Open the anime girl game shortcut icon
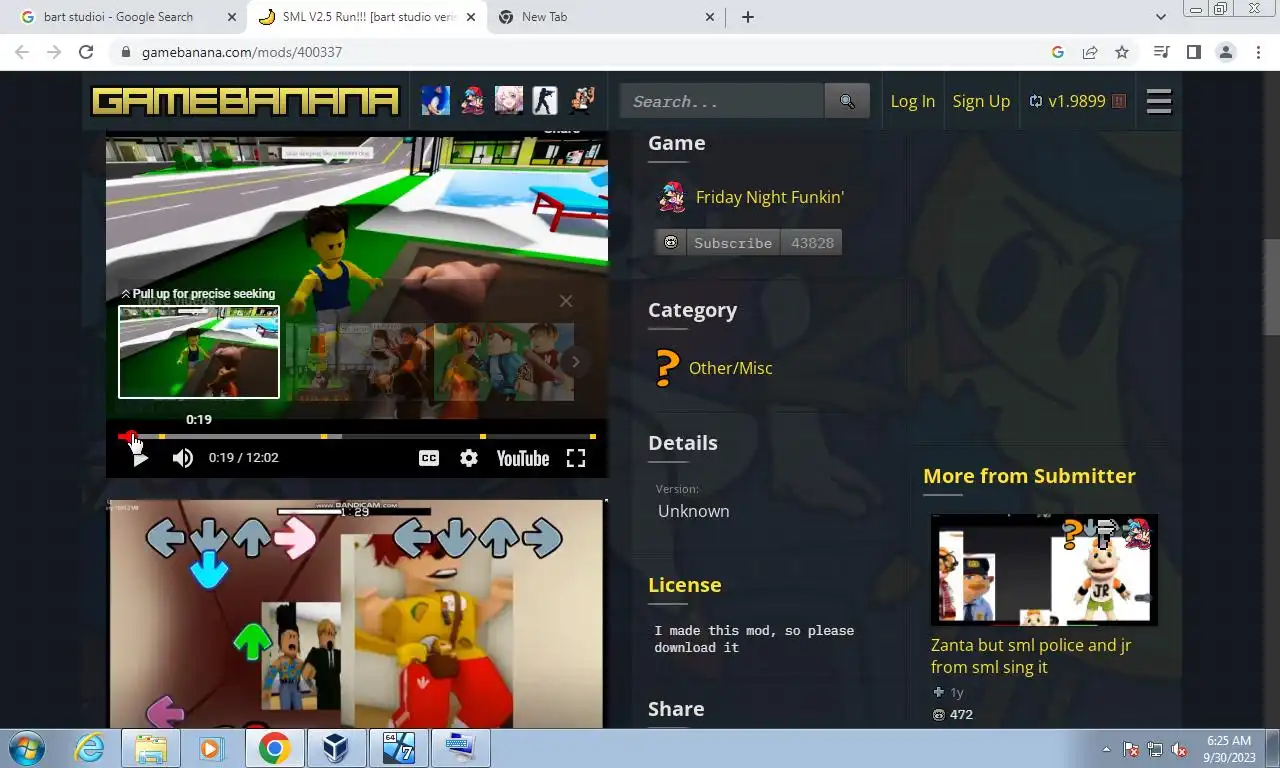 (x=508, y=101)
